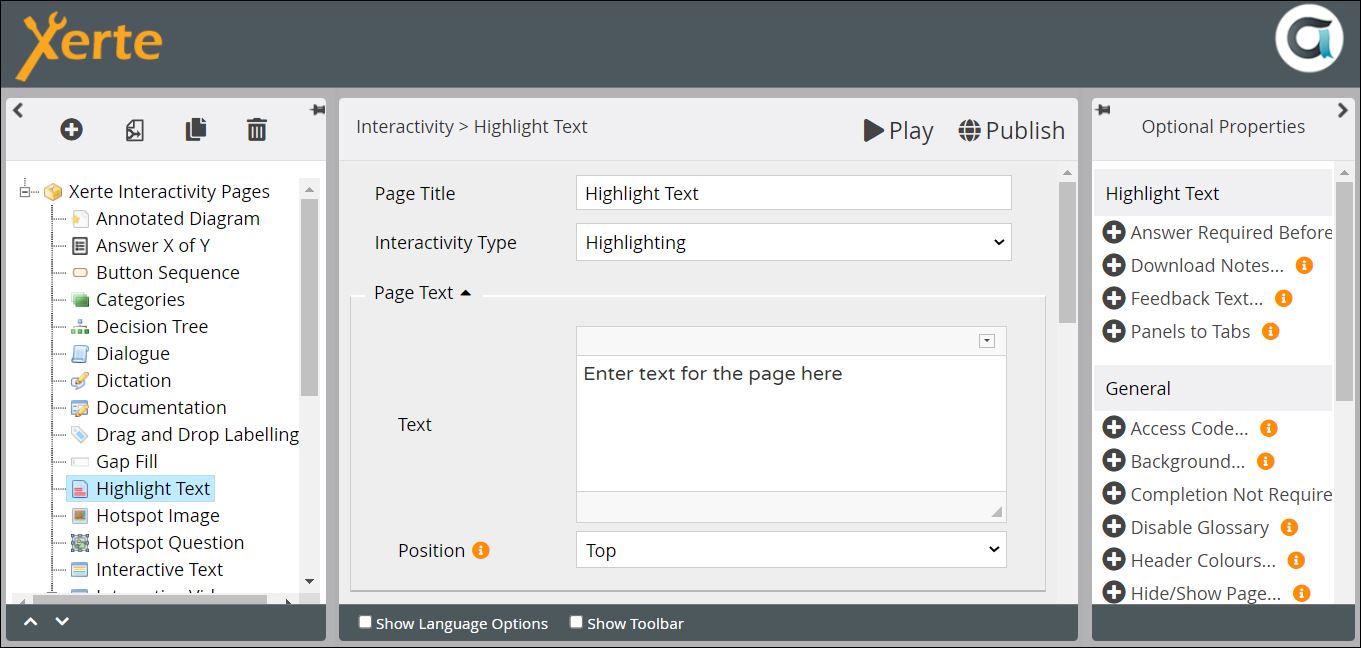Select Hotspot Image in the page tree
The height and width of the screenshot is (648, 1361).
pyautogui.click(x=157, y=515)
